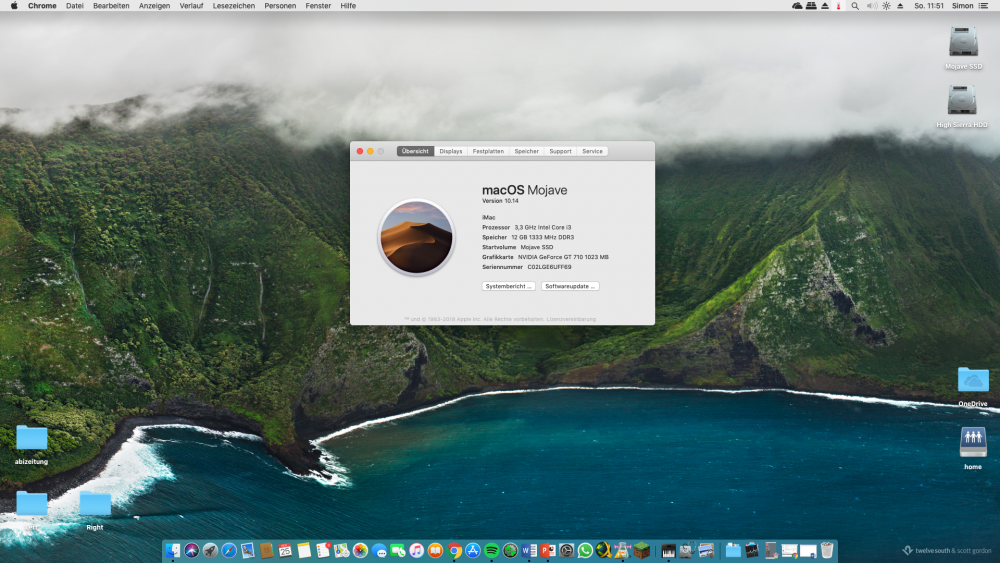
Task: Click the red thermometer menu bar icon
Action: pos(839,6)
